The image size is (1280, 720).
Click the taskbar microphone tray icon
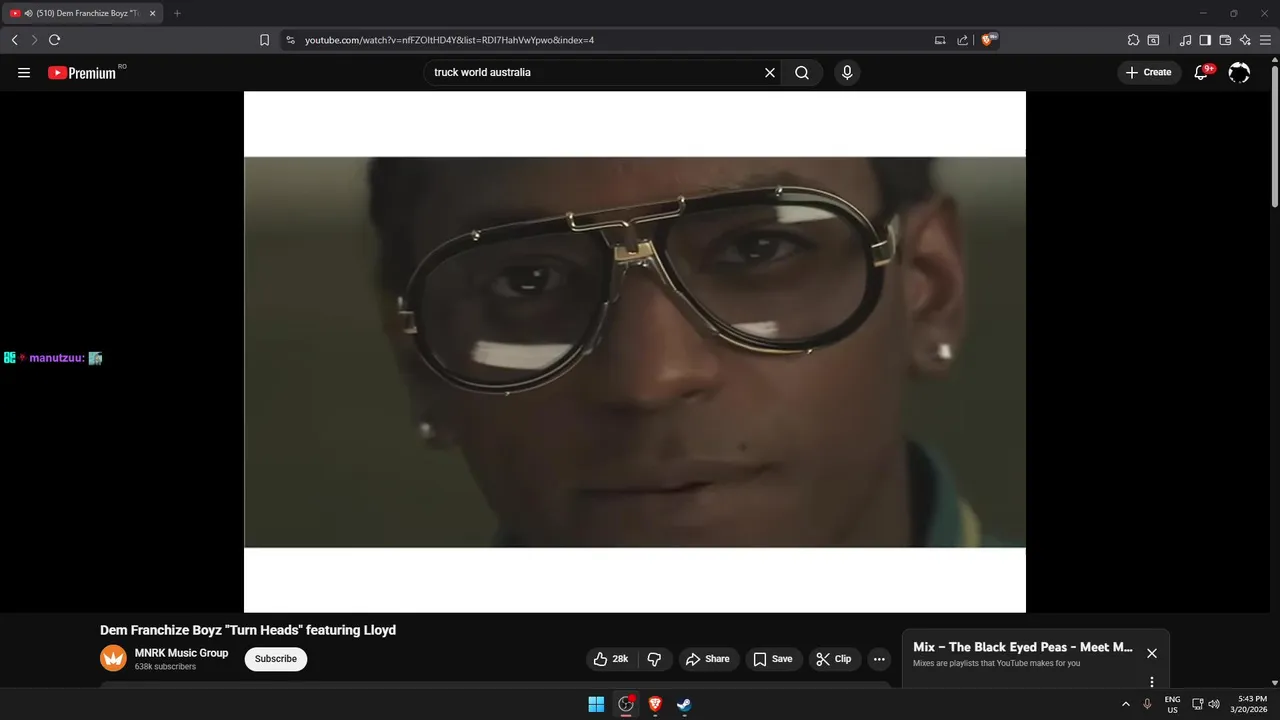[x=1147, y=704]
